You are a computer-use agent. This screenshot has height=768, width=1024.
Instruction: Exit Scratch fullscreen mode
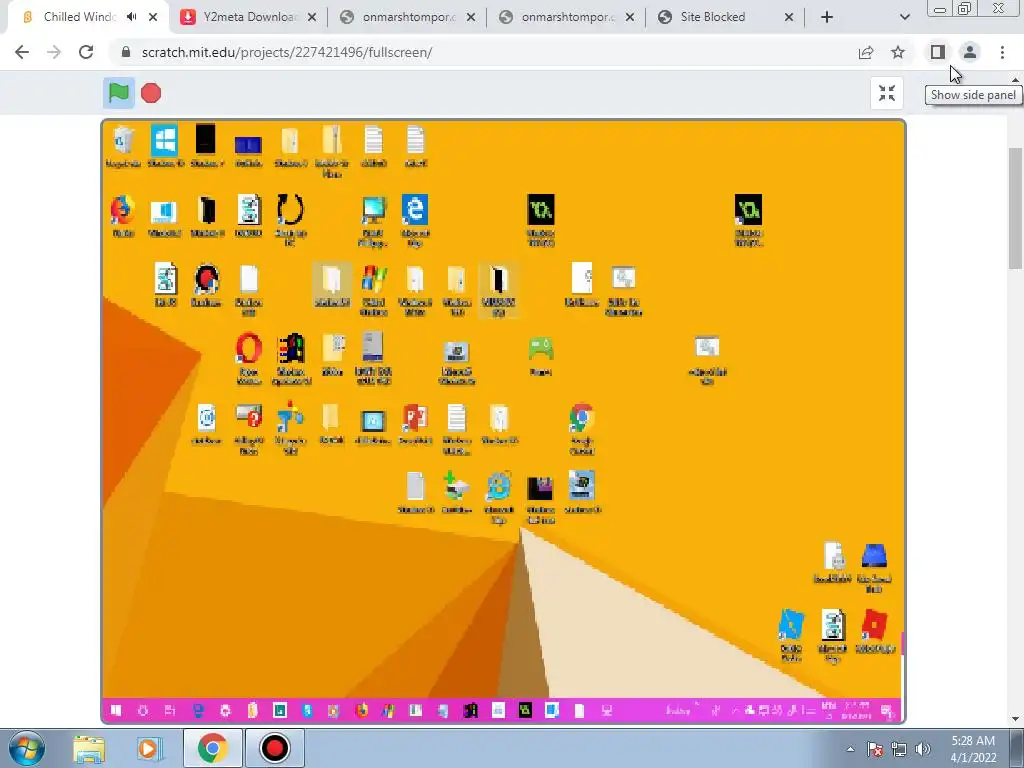point(886,93)
